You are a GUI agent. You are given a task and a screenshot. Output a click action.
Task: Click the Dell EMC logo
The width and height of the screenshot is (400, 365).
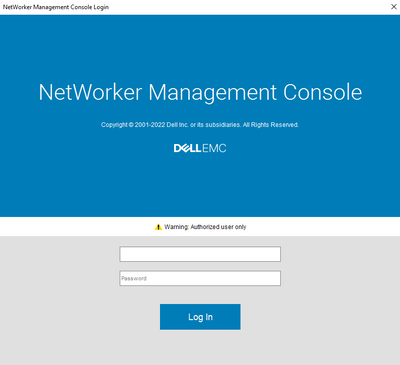pyautogui.click(x=200, y=148)
